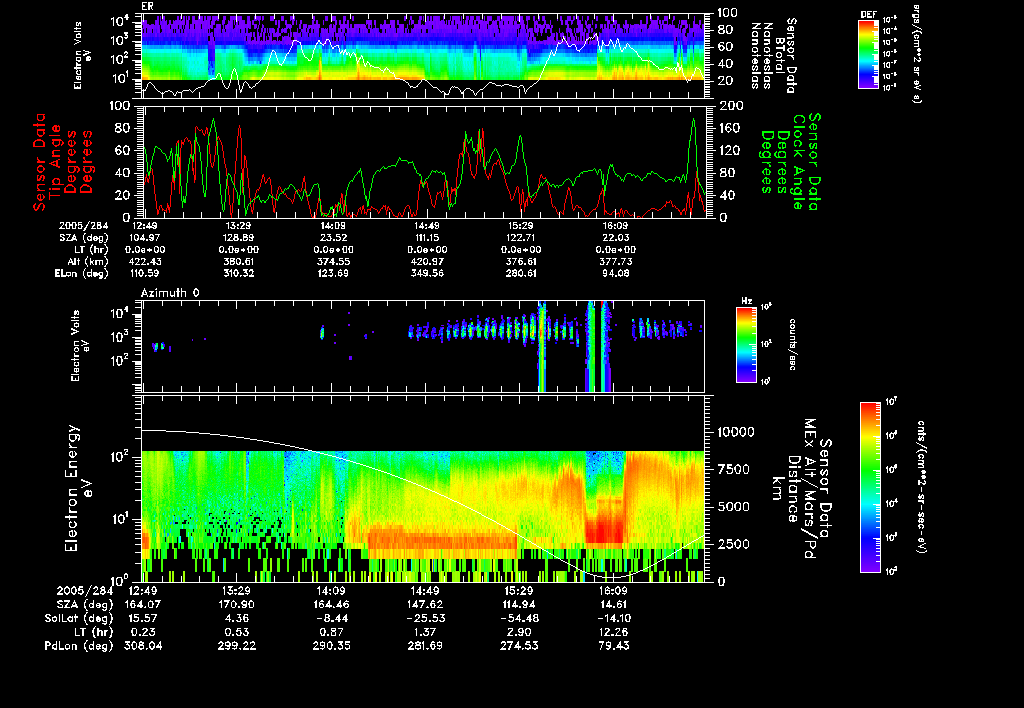Select the SZA value 164.07

(143, 604)
